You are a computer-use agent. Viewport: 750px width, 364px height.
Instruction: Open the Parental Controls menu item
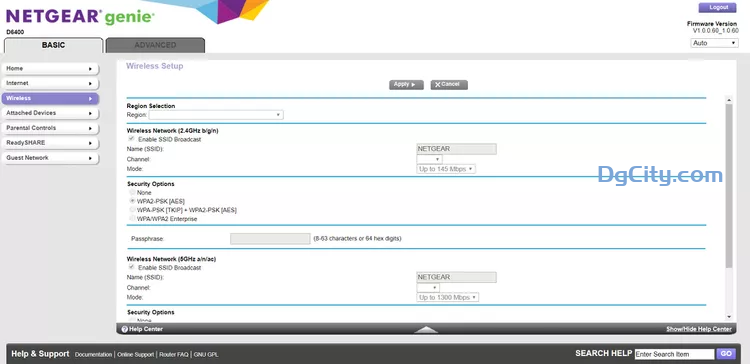point(50,128)
